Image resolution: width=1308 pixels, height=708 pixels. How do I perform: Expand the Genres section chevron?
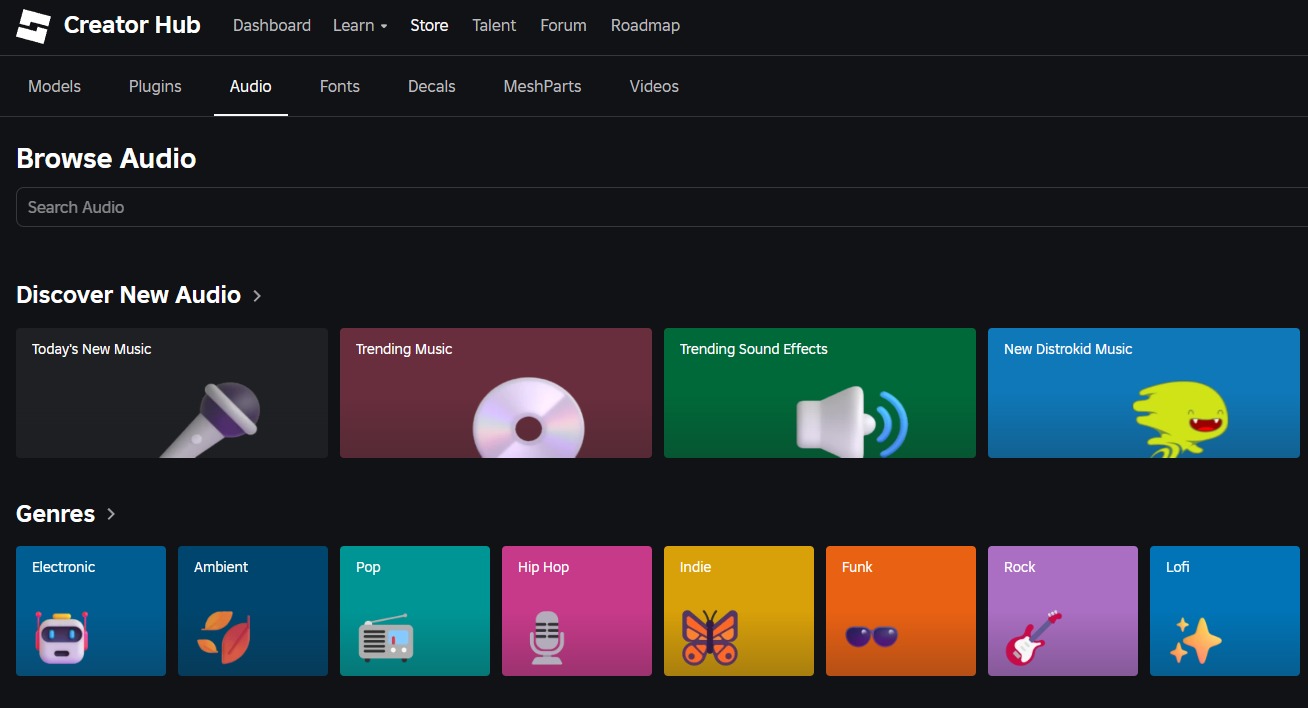[x=111, y=514]
